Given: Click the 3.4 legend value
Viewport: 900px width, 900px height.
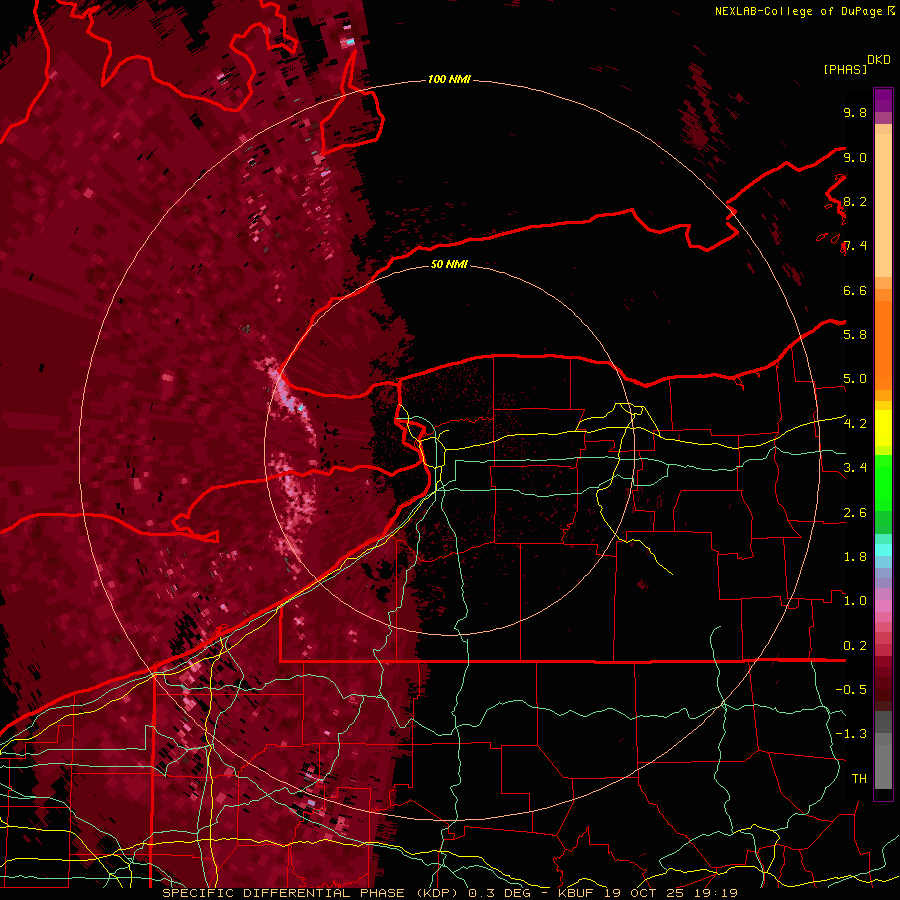Looking at the screenshot, I should pyautogui.click(x=855, y=468).
